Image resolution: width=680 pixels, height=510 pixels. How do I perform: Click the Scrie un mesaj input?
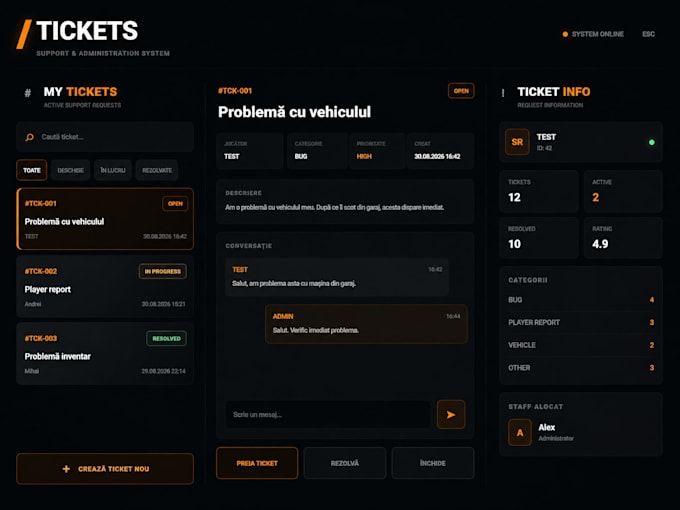[328, 415]
